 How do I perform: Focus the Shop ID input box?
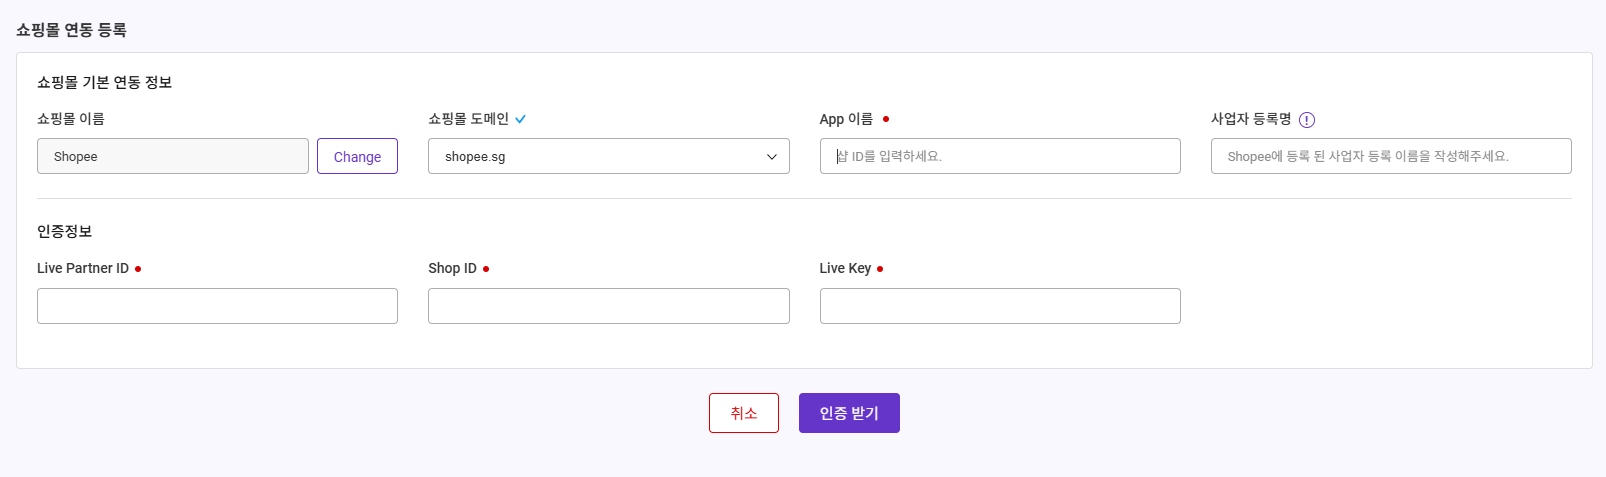(609, 306)
